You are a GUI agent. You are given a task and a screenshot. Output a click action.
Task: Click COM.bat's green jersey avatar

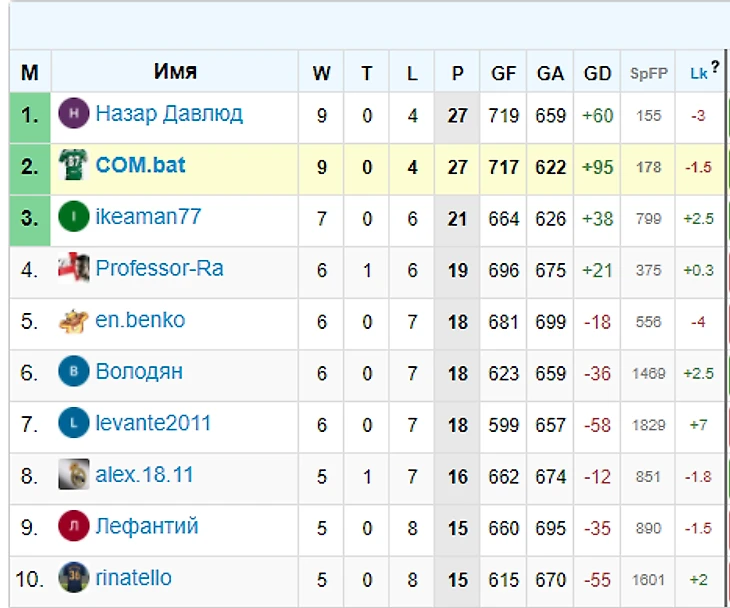click(x=74, y=165)
